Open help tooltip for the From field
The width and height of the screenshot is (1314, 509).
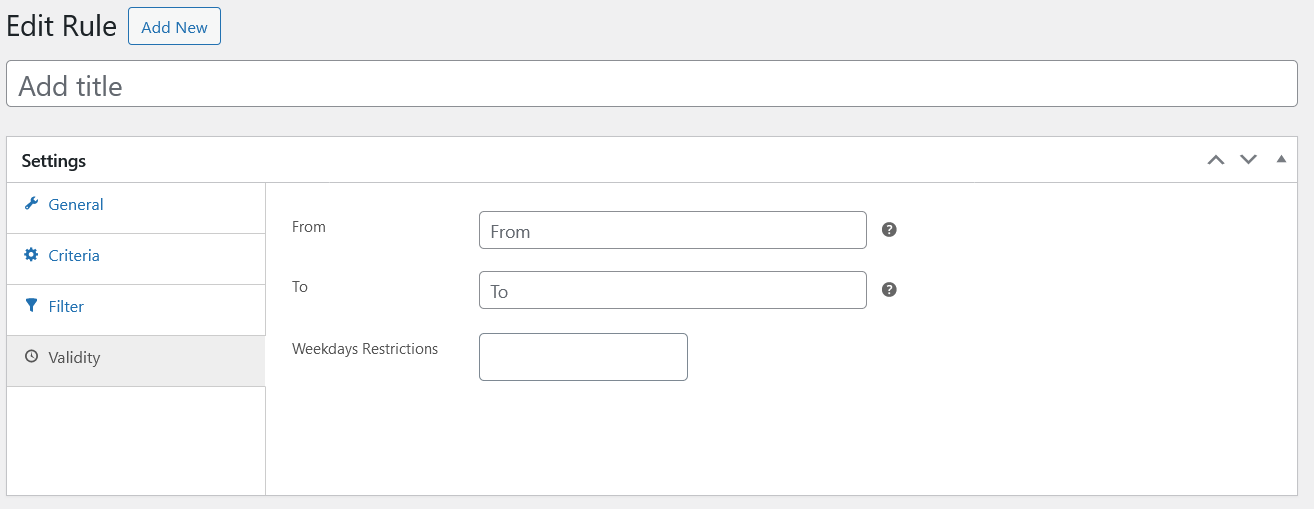(x=889, y=230)
